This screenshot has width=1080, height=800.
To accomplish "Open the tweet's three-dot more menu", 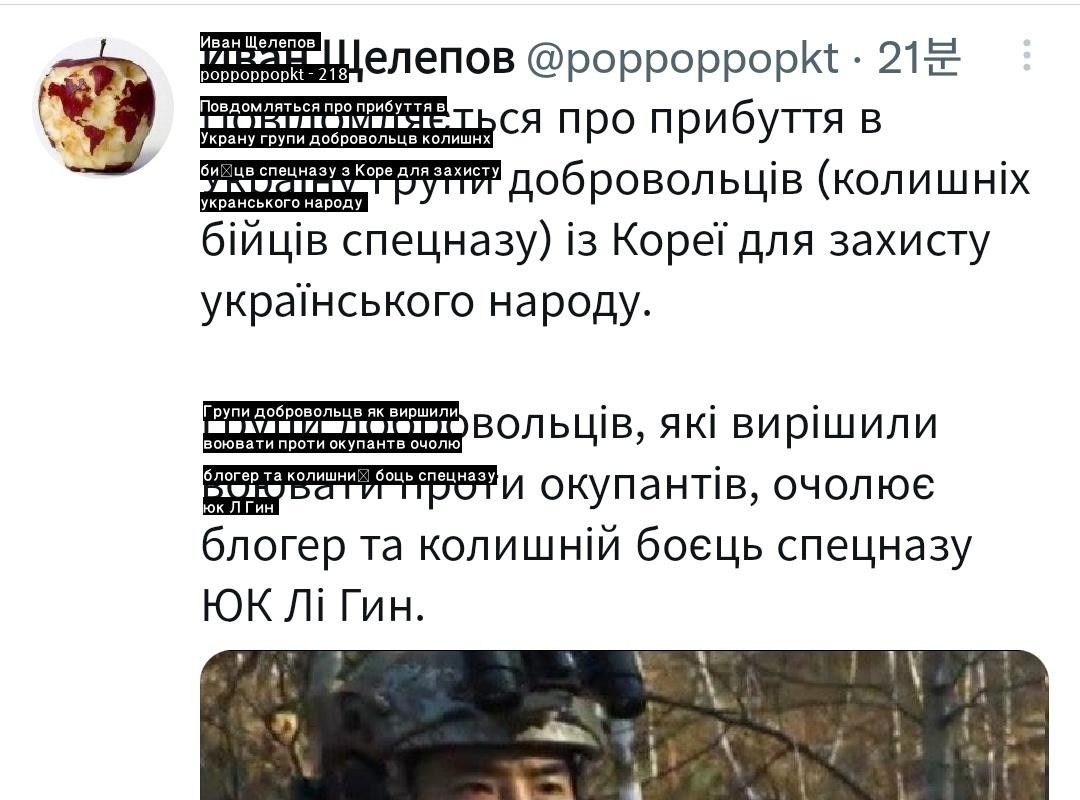I will pyautogui.click(x=1026, y=55).
